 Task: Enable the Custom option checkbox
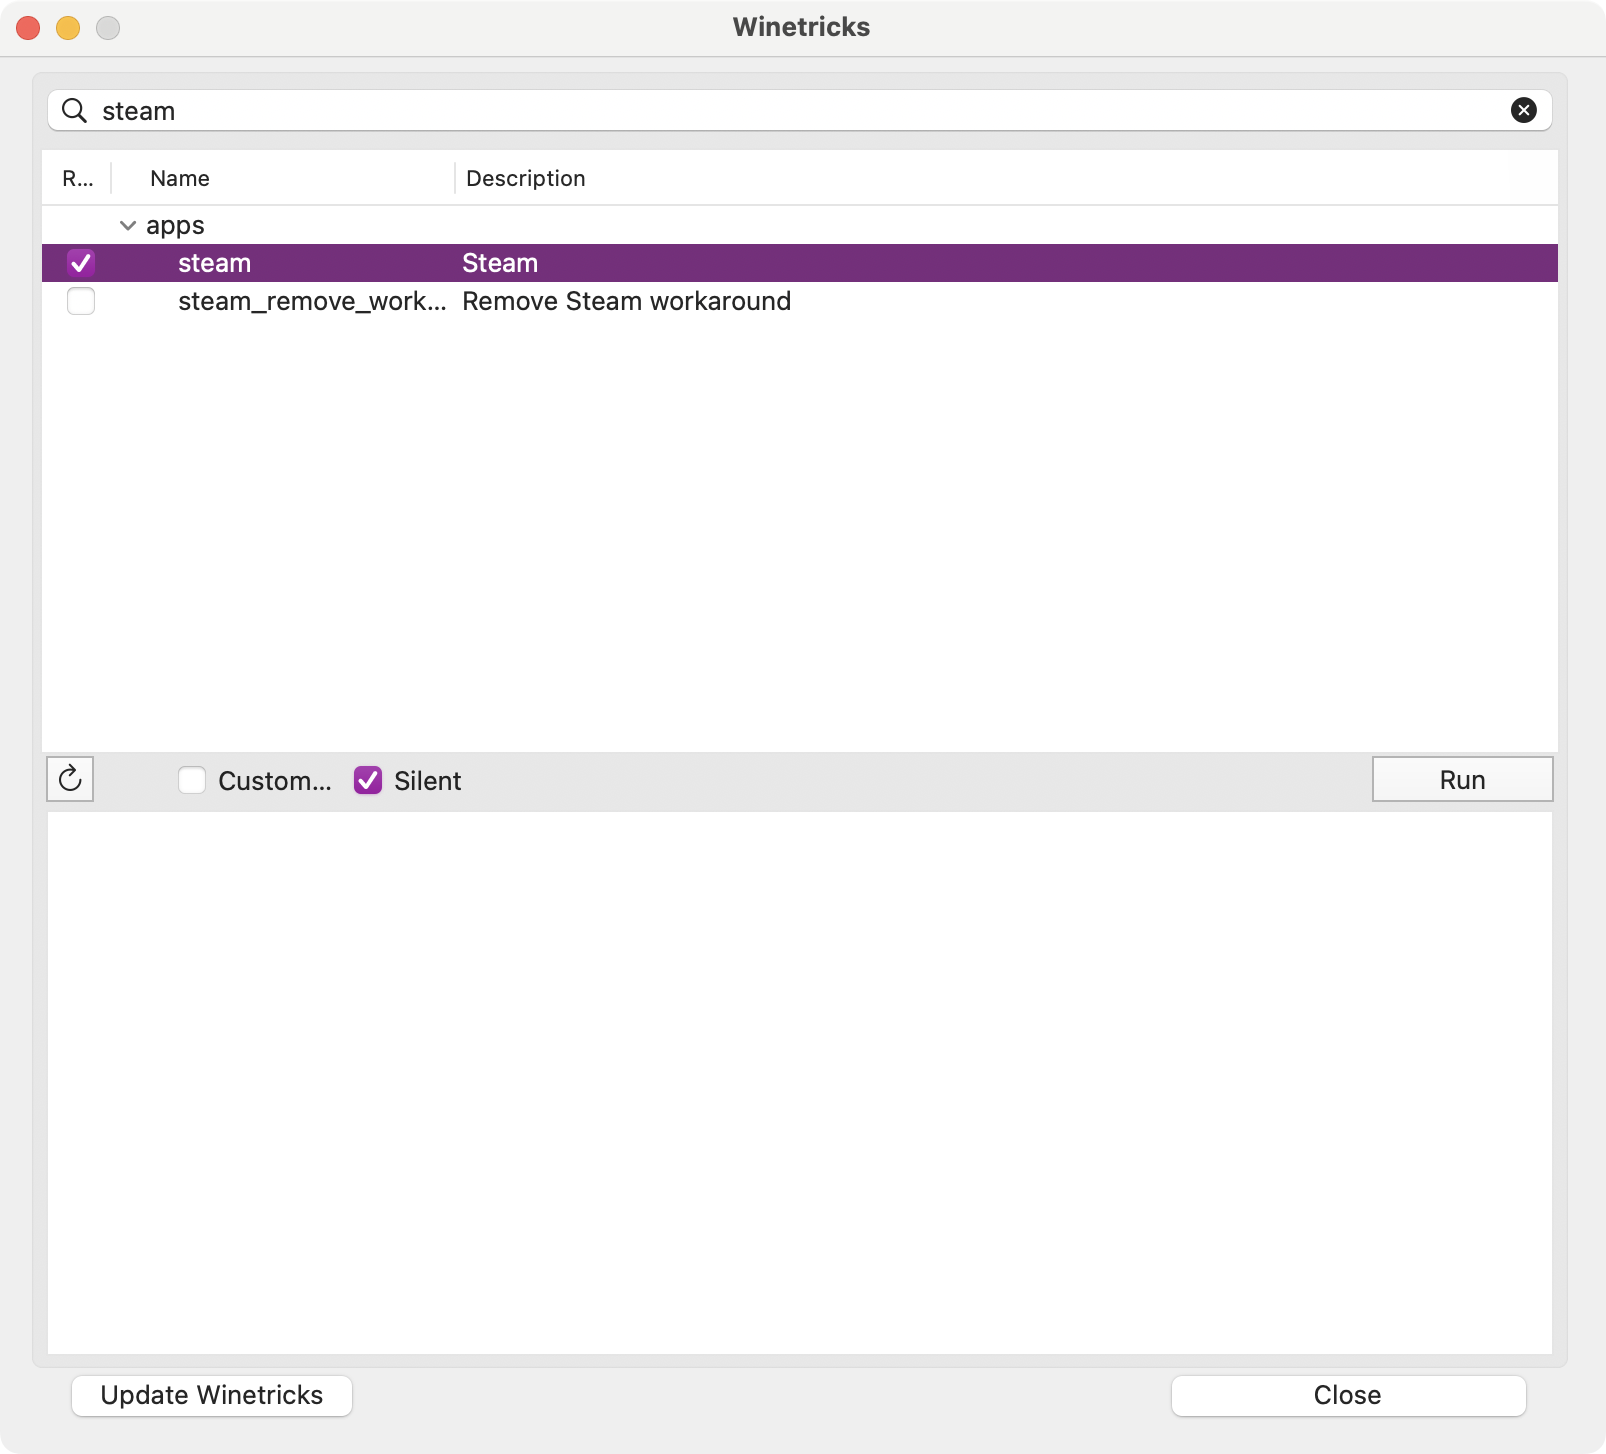coord(192,780)
